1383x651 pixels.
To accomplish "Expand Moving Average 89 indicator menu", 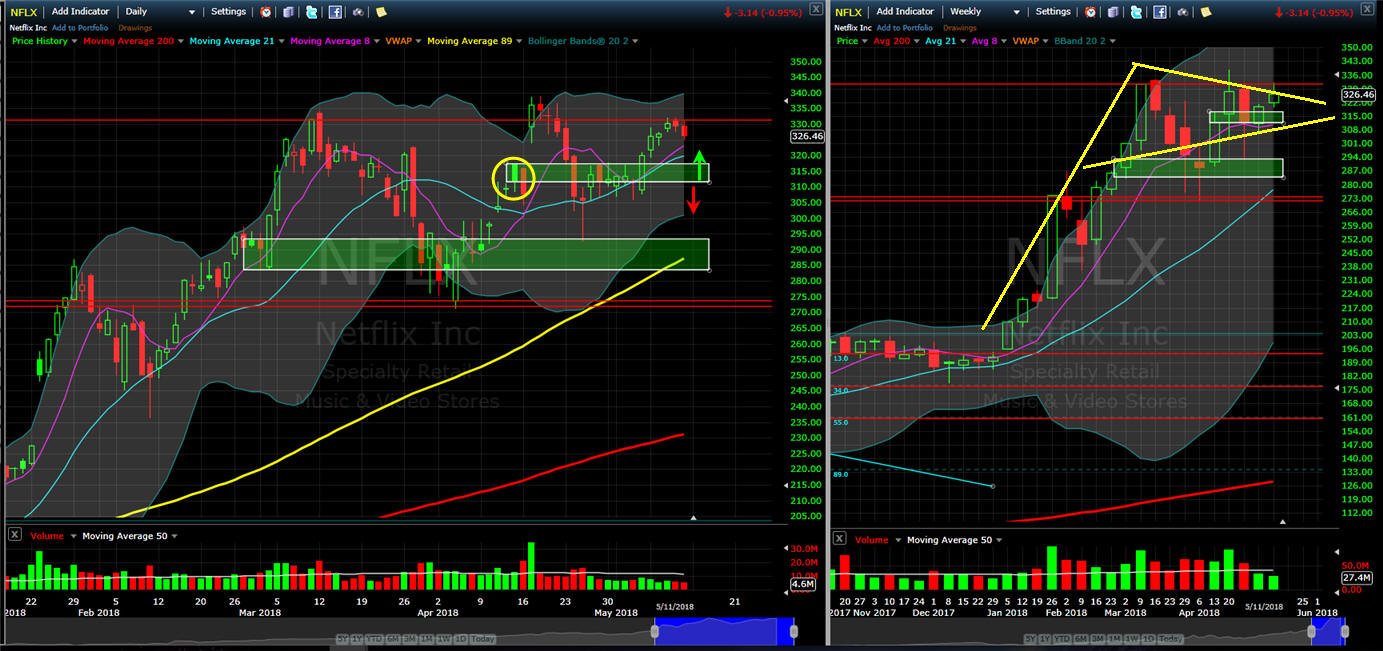I will [518, 41].
